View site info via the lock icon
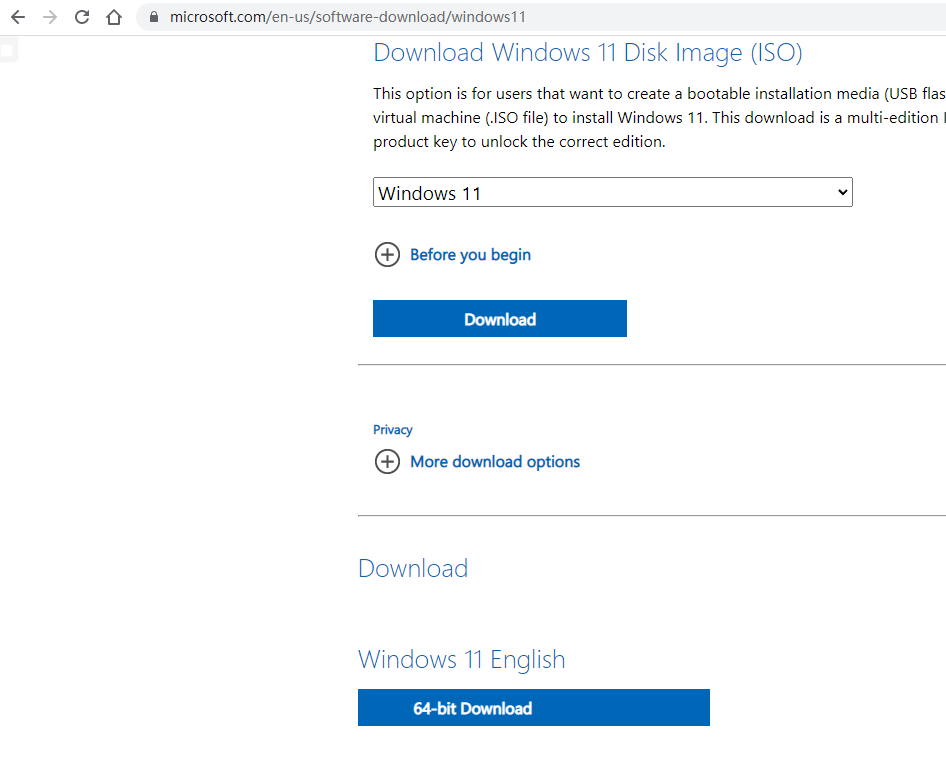Viewport: 946px width, 769px height. [153, 17]
